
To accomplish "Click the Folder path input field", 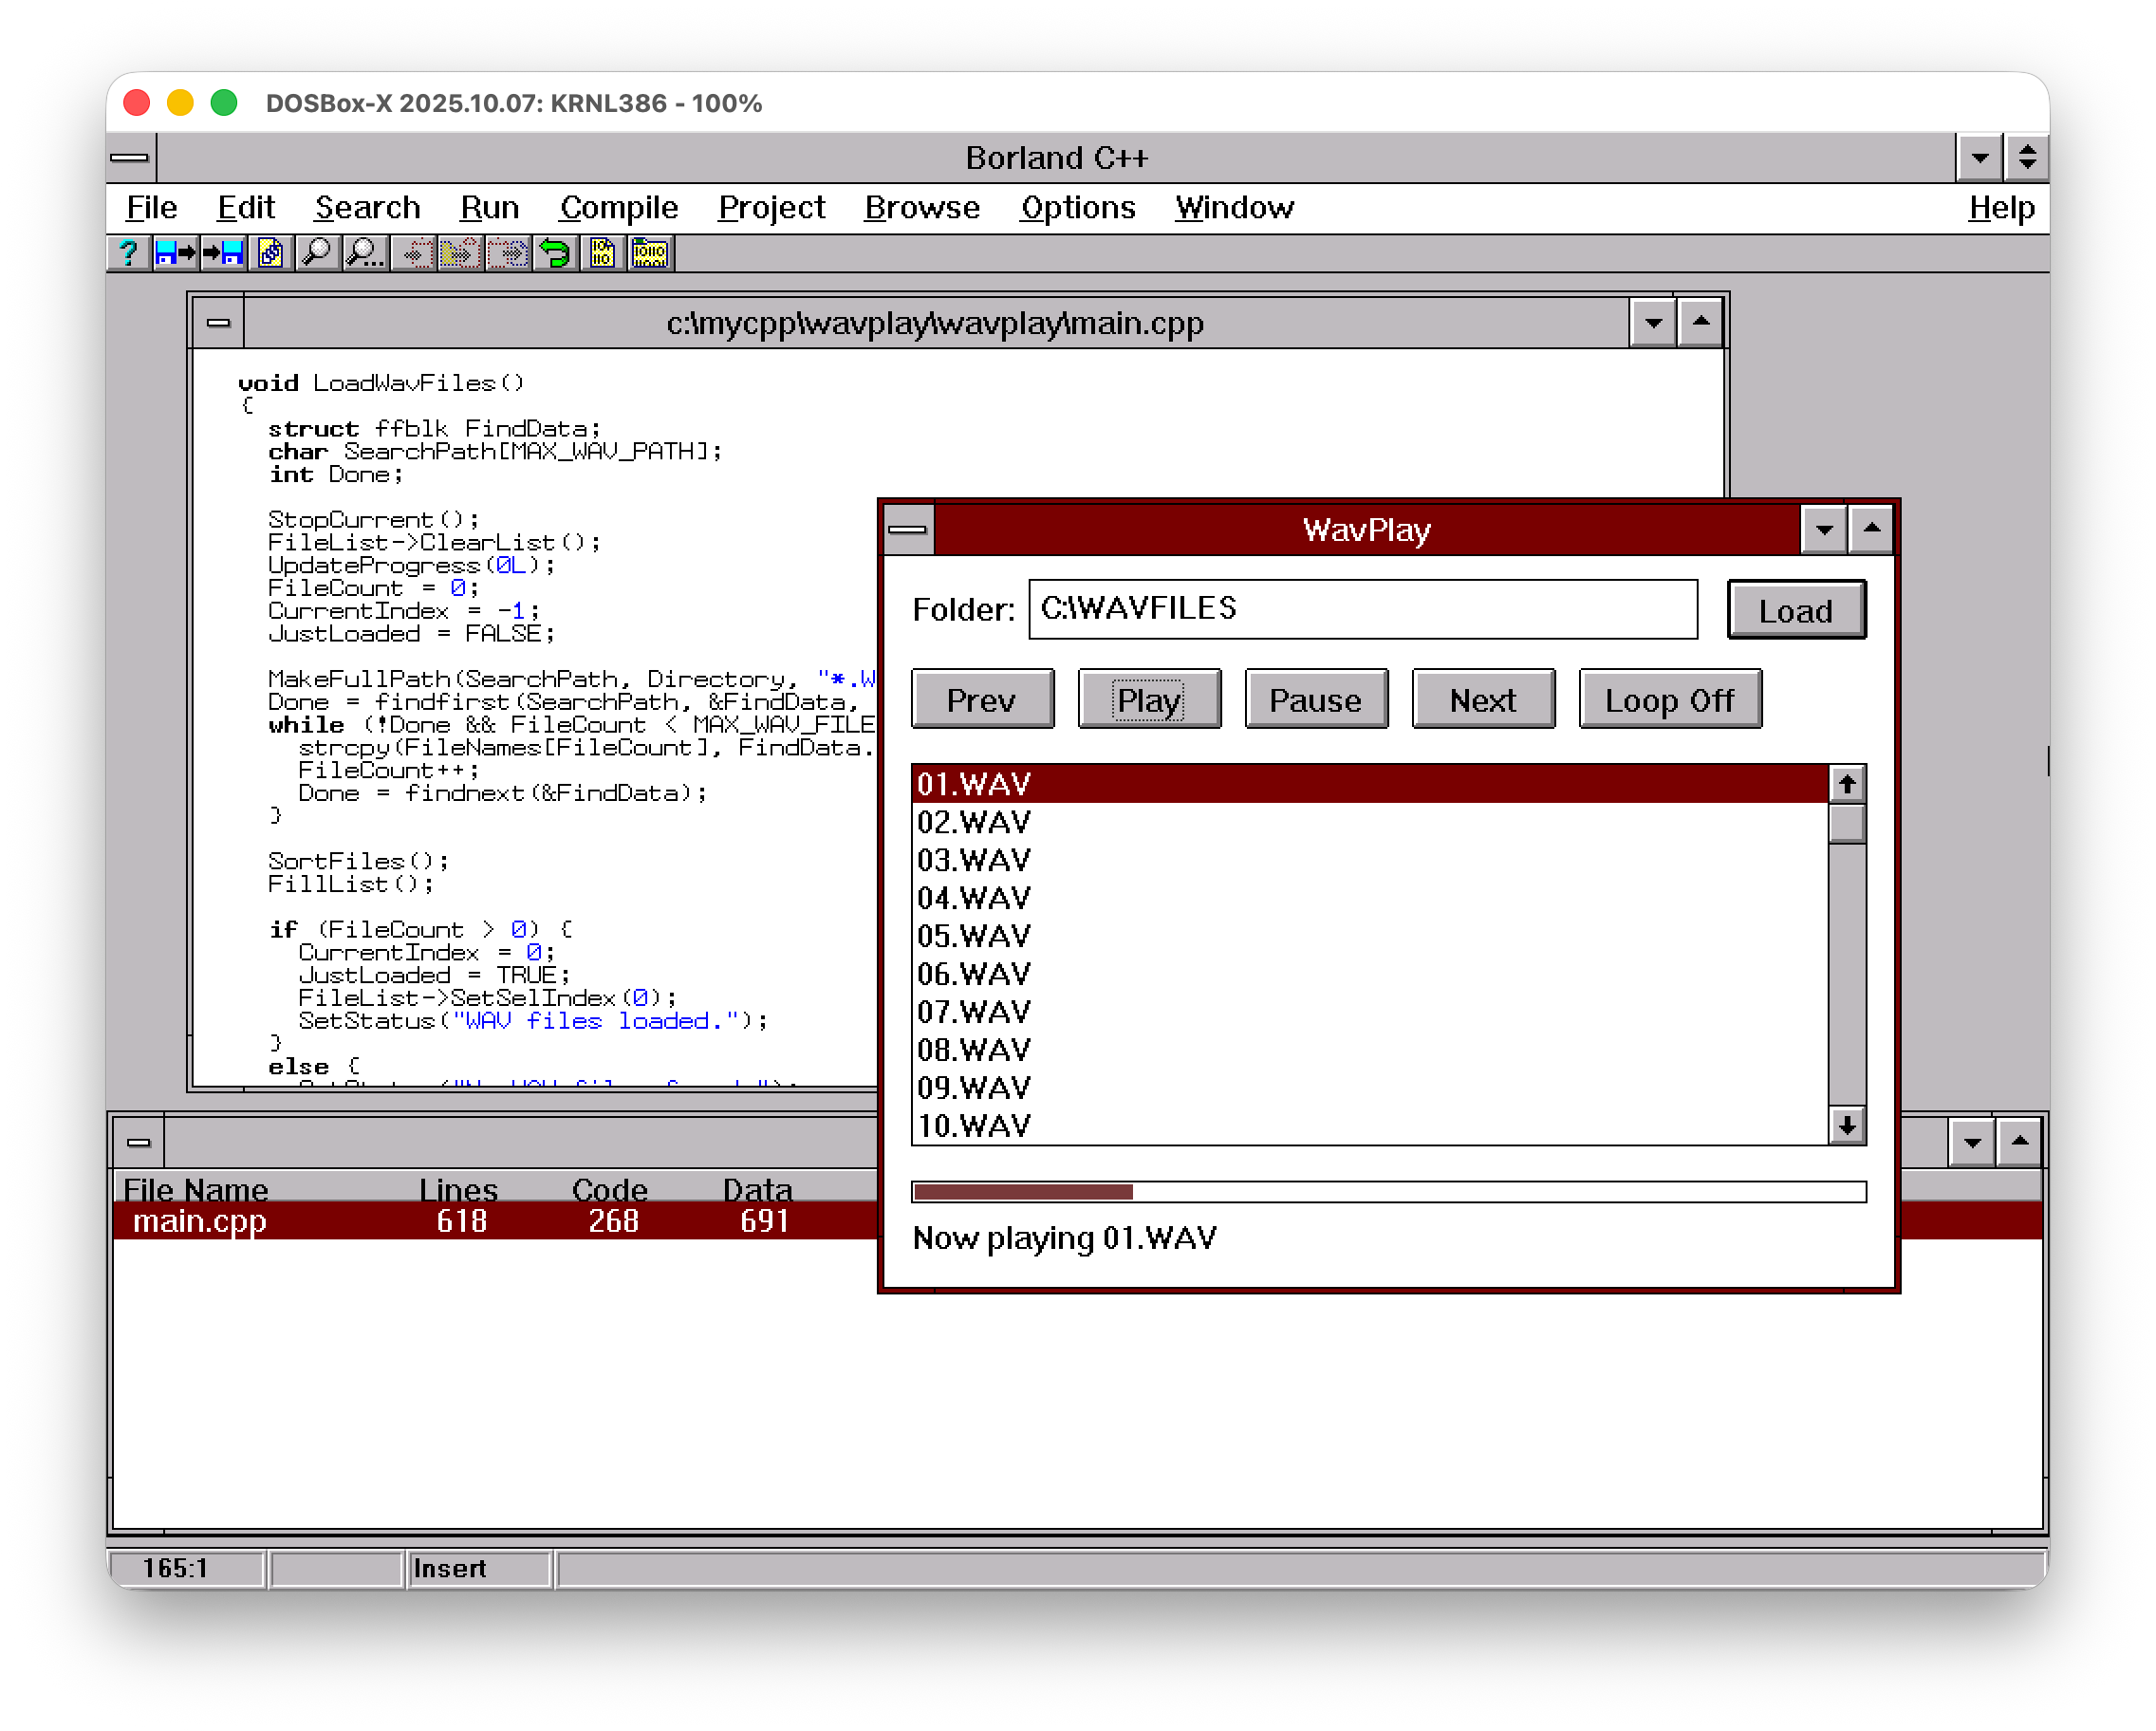I will point(1363,609).
